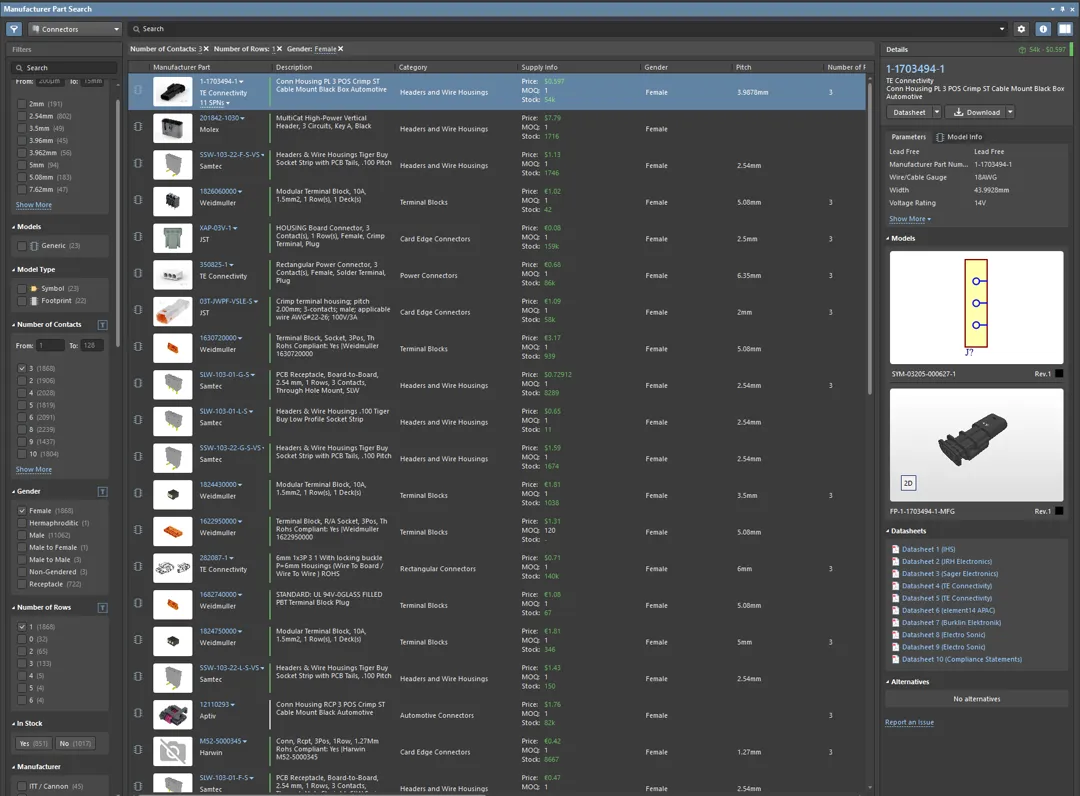Open the 03T-JWPF-VSLE-S orange connector thumbnail
1080x796 pixels.
[172, 311]
